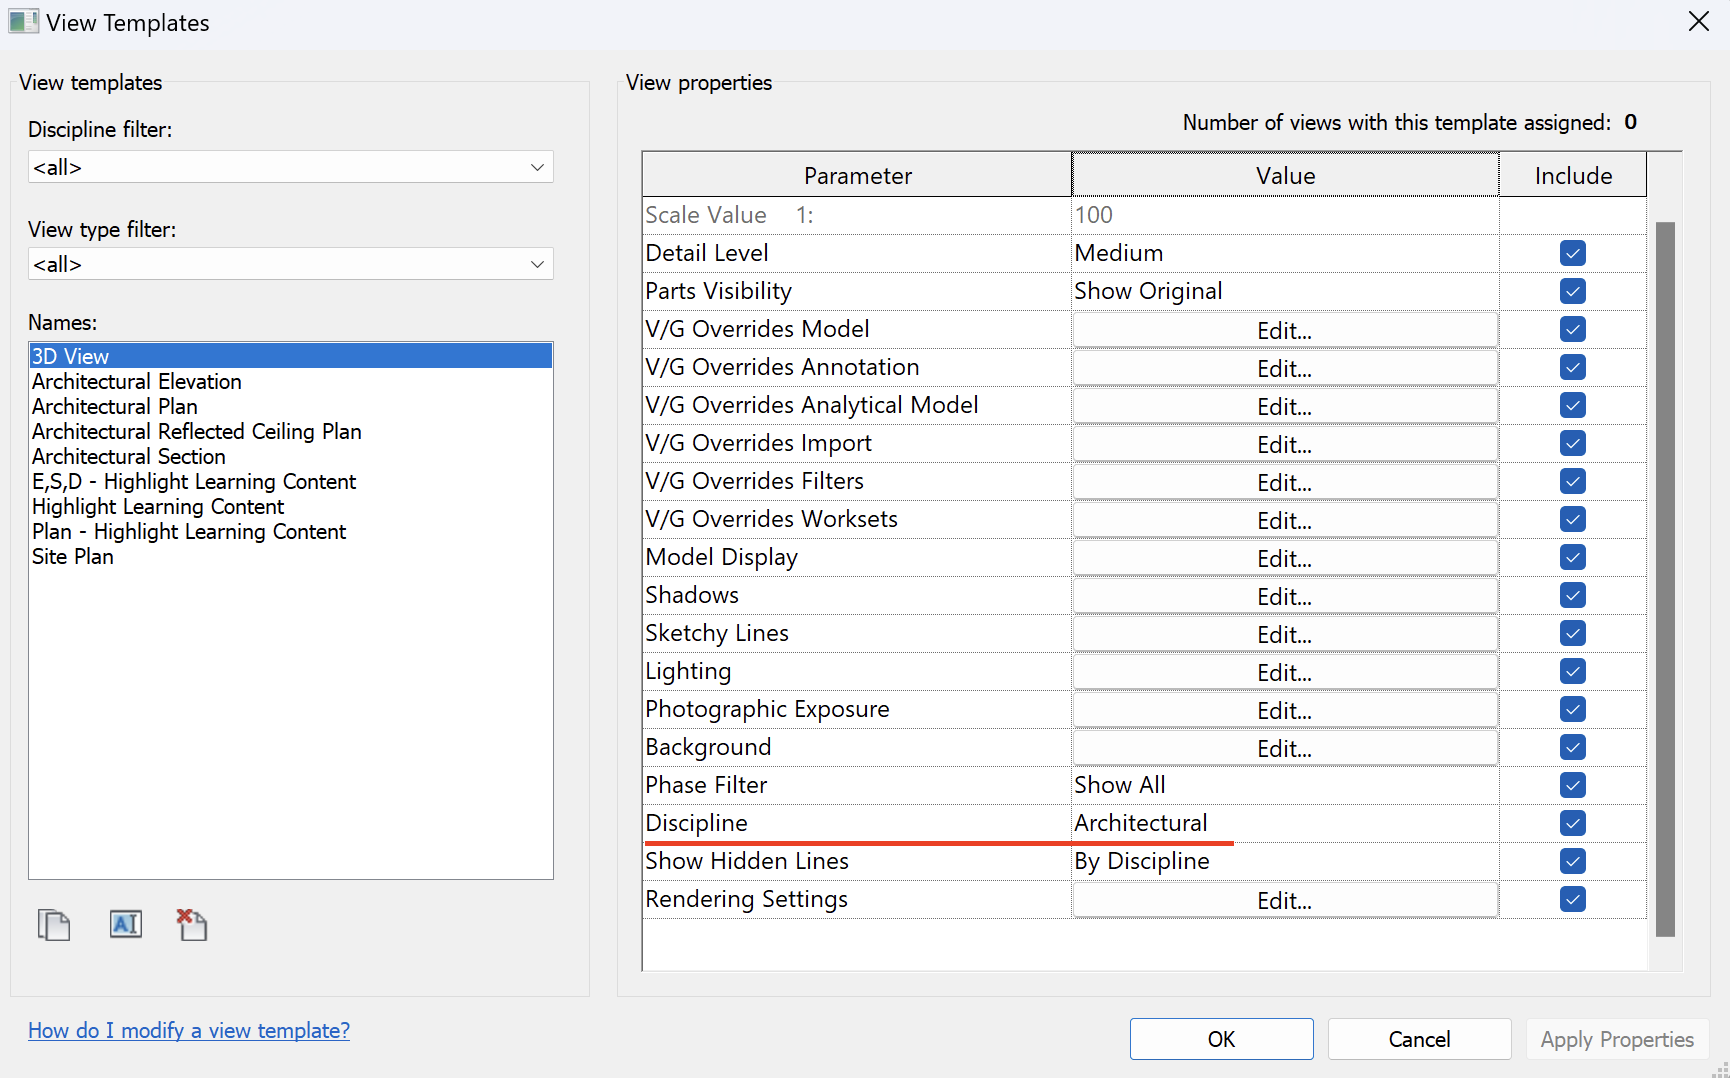Disable Include for Rendering Settings
The width and height of the screenshot is (1730, 1078).
[x=1572, y=900]
